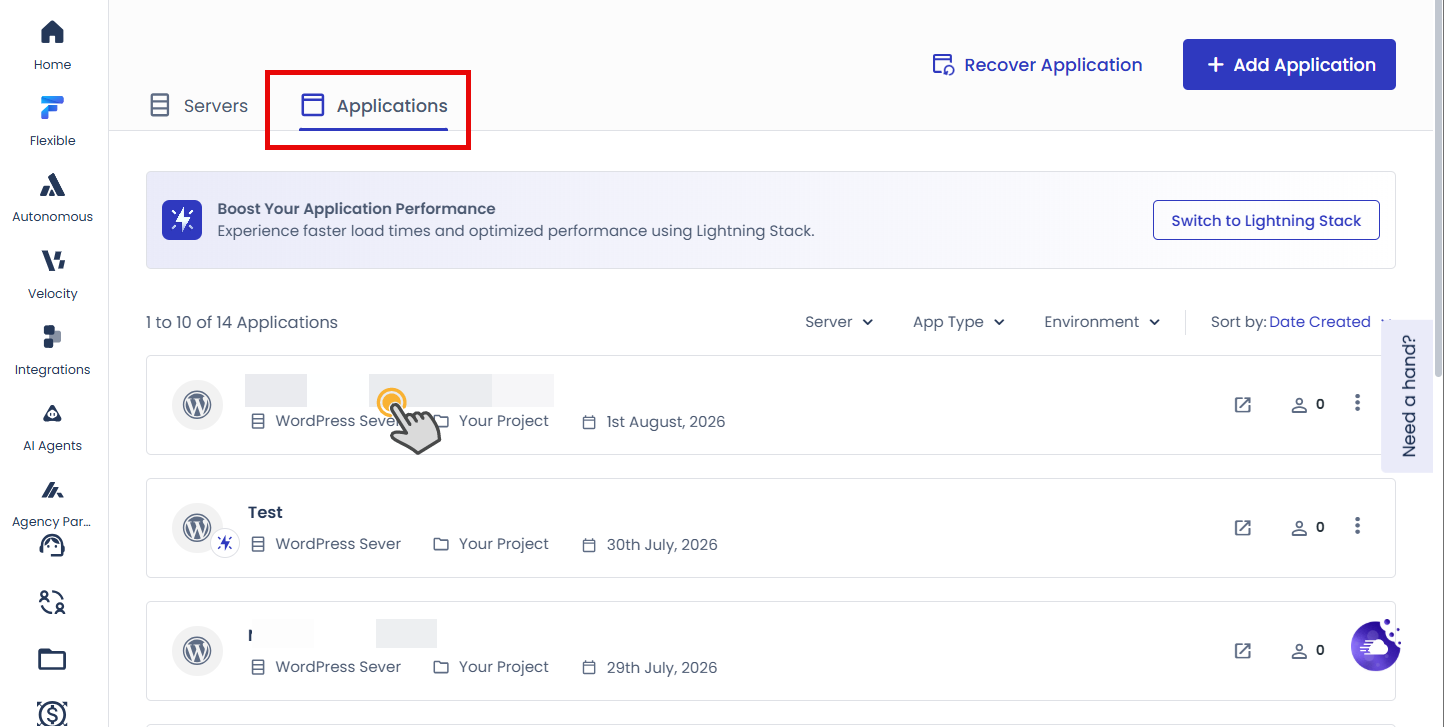Click the cloud chat bubble icon
Viewport: 1444px width, 727px height.
(1376, 645)
